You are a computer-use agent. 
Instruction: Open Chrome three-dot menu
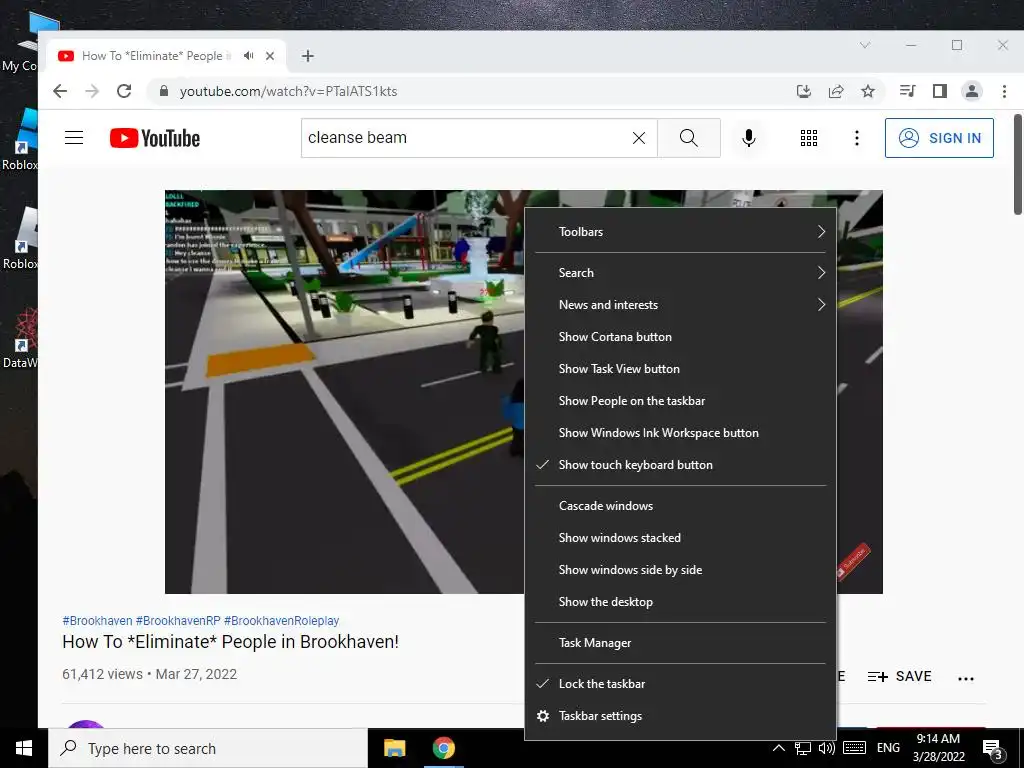pyautogui.click(x=1004, y=91)
